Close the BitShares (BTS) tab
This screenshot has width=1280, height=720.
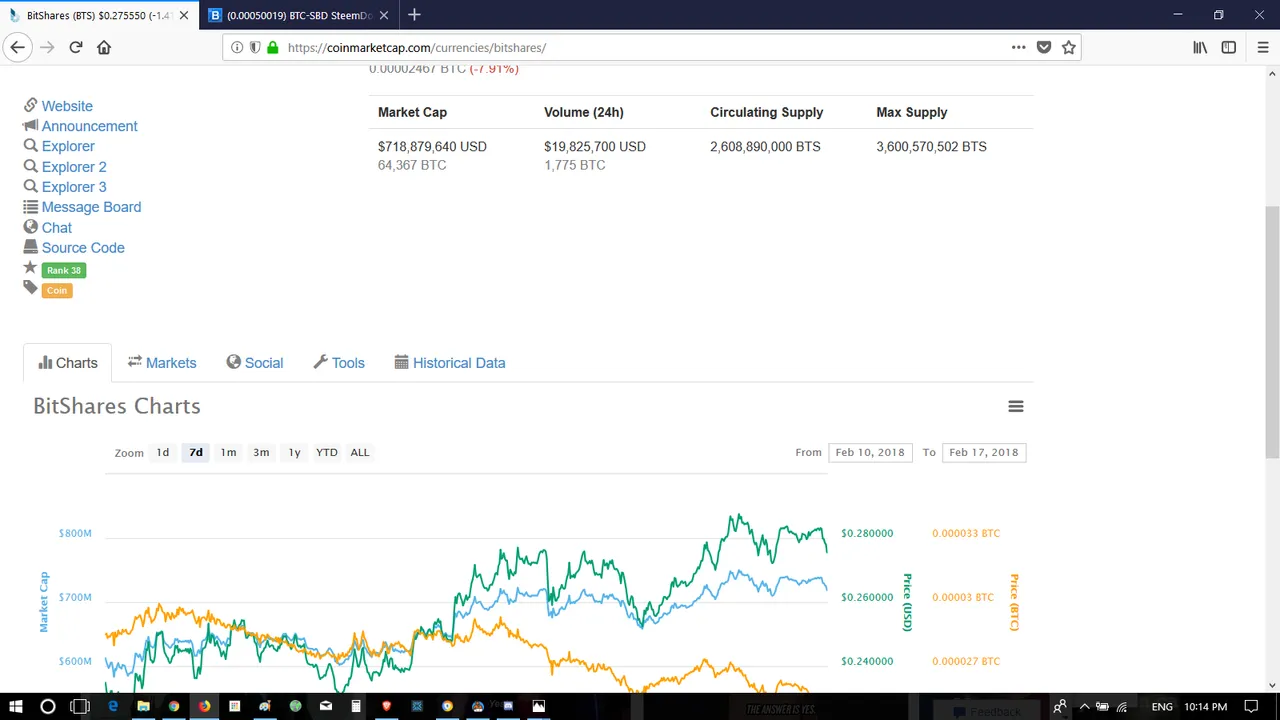pos(183,15)
